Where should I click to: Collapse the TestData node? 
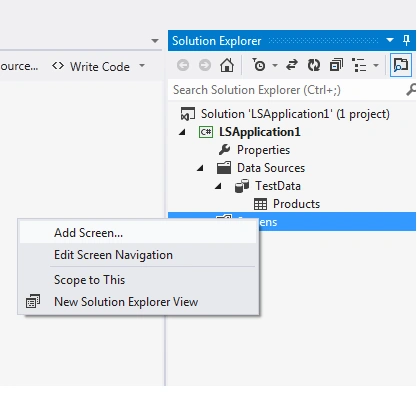click(x=218, y=186)
